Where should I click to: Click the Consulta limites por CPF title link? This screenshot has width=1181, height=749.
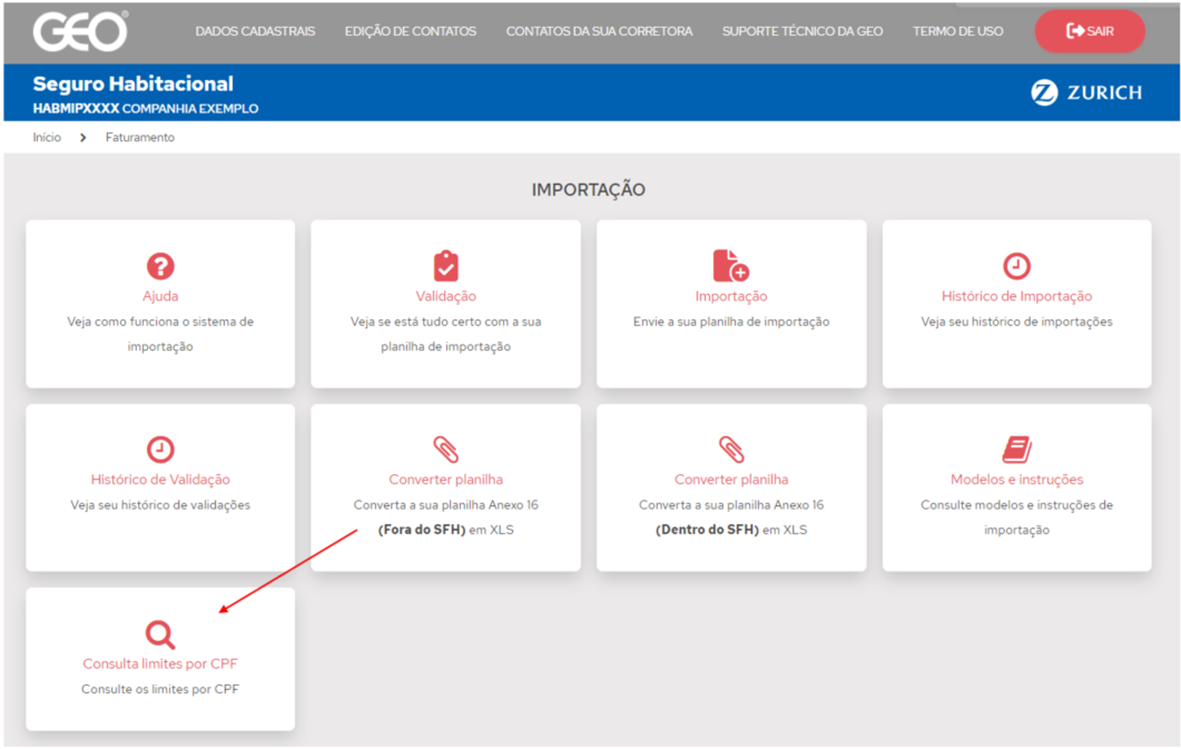tap(160, 664)
